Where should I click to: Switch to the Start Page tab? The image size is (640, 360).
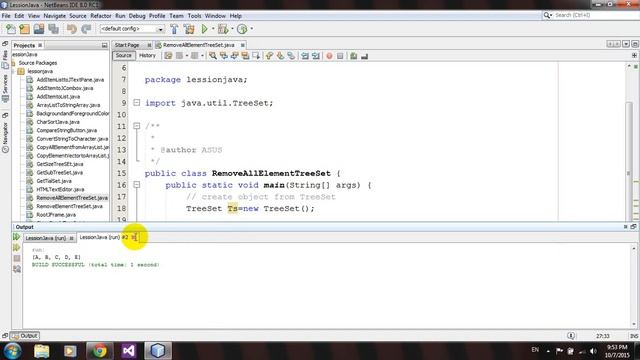127,45
